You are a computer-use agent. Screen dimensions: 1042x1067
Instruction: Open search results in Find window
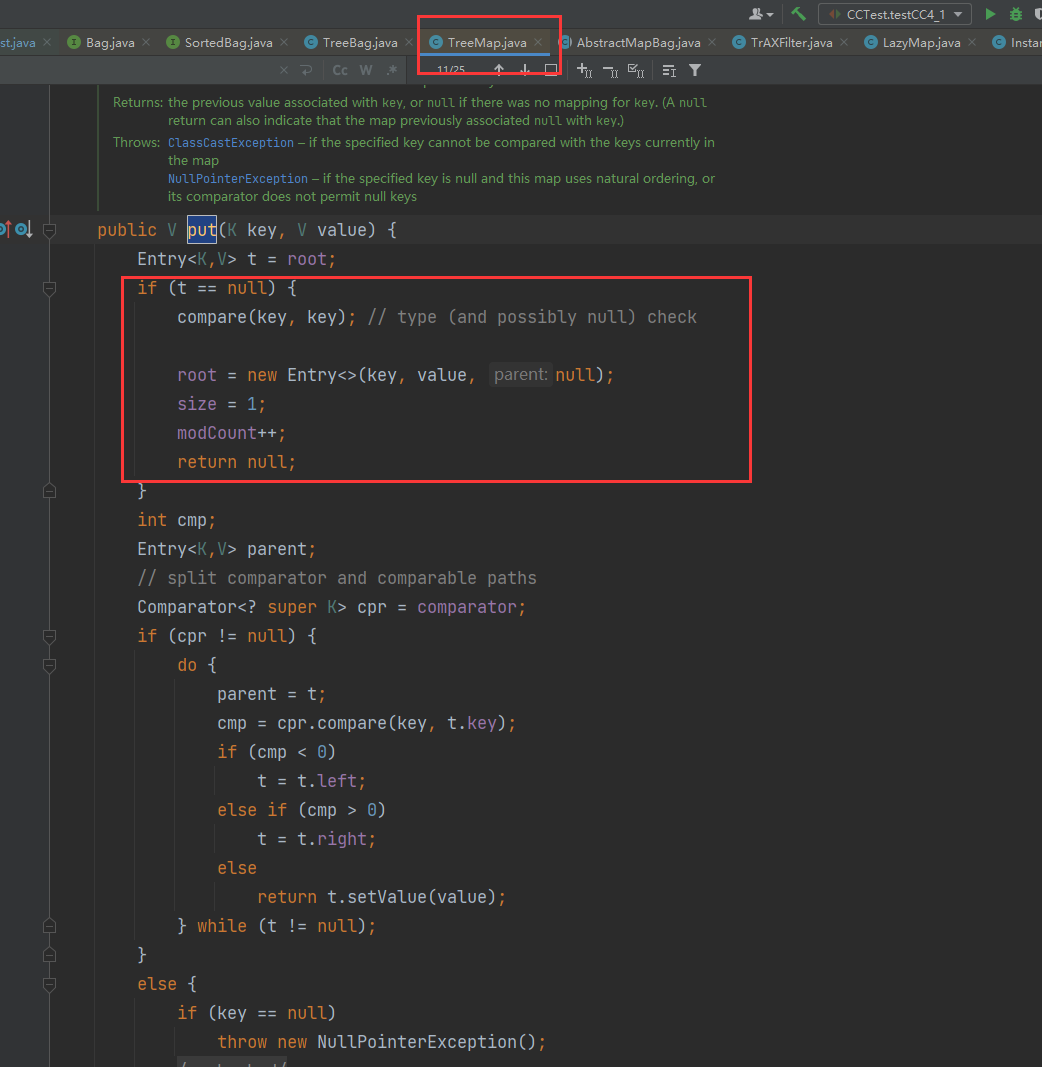[551, 70]
